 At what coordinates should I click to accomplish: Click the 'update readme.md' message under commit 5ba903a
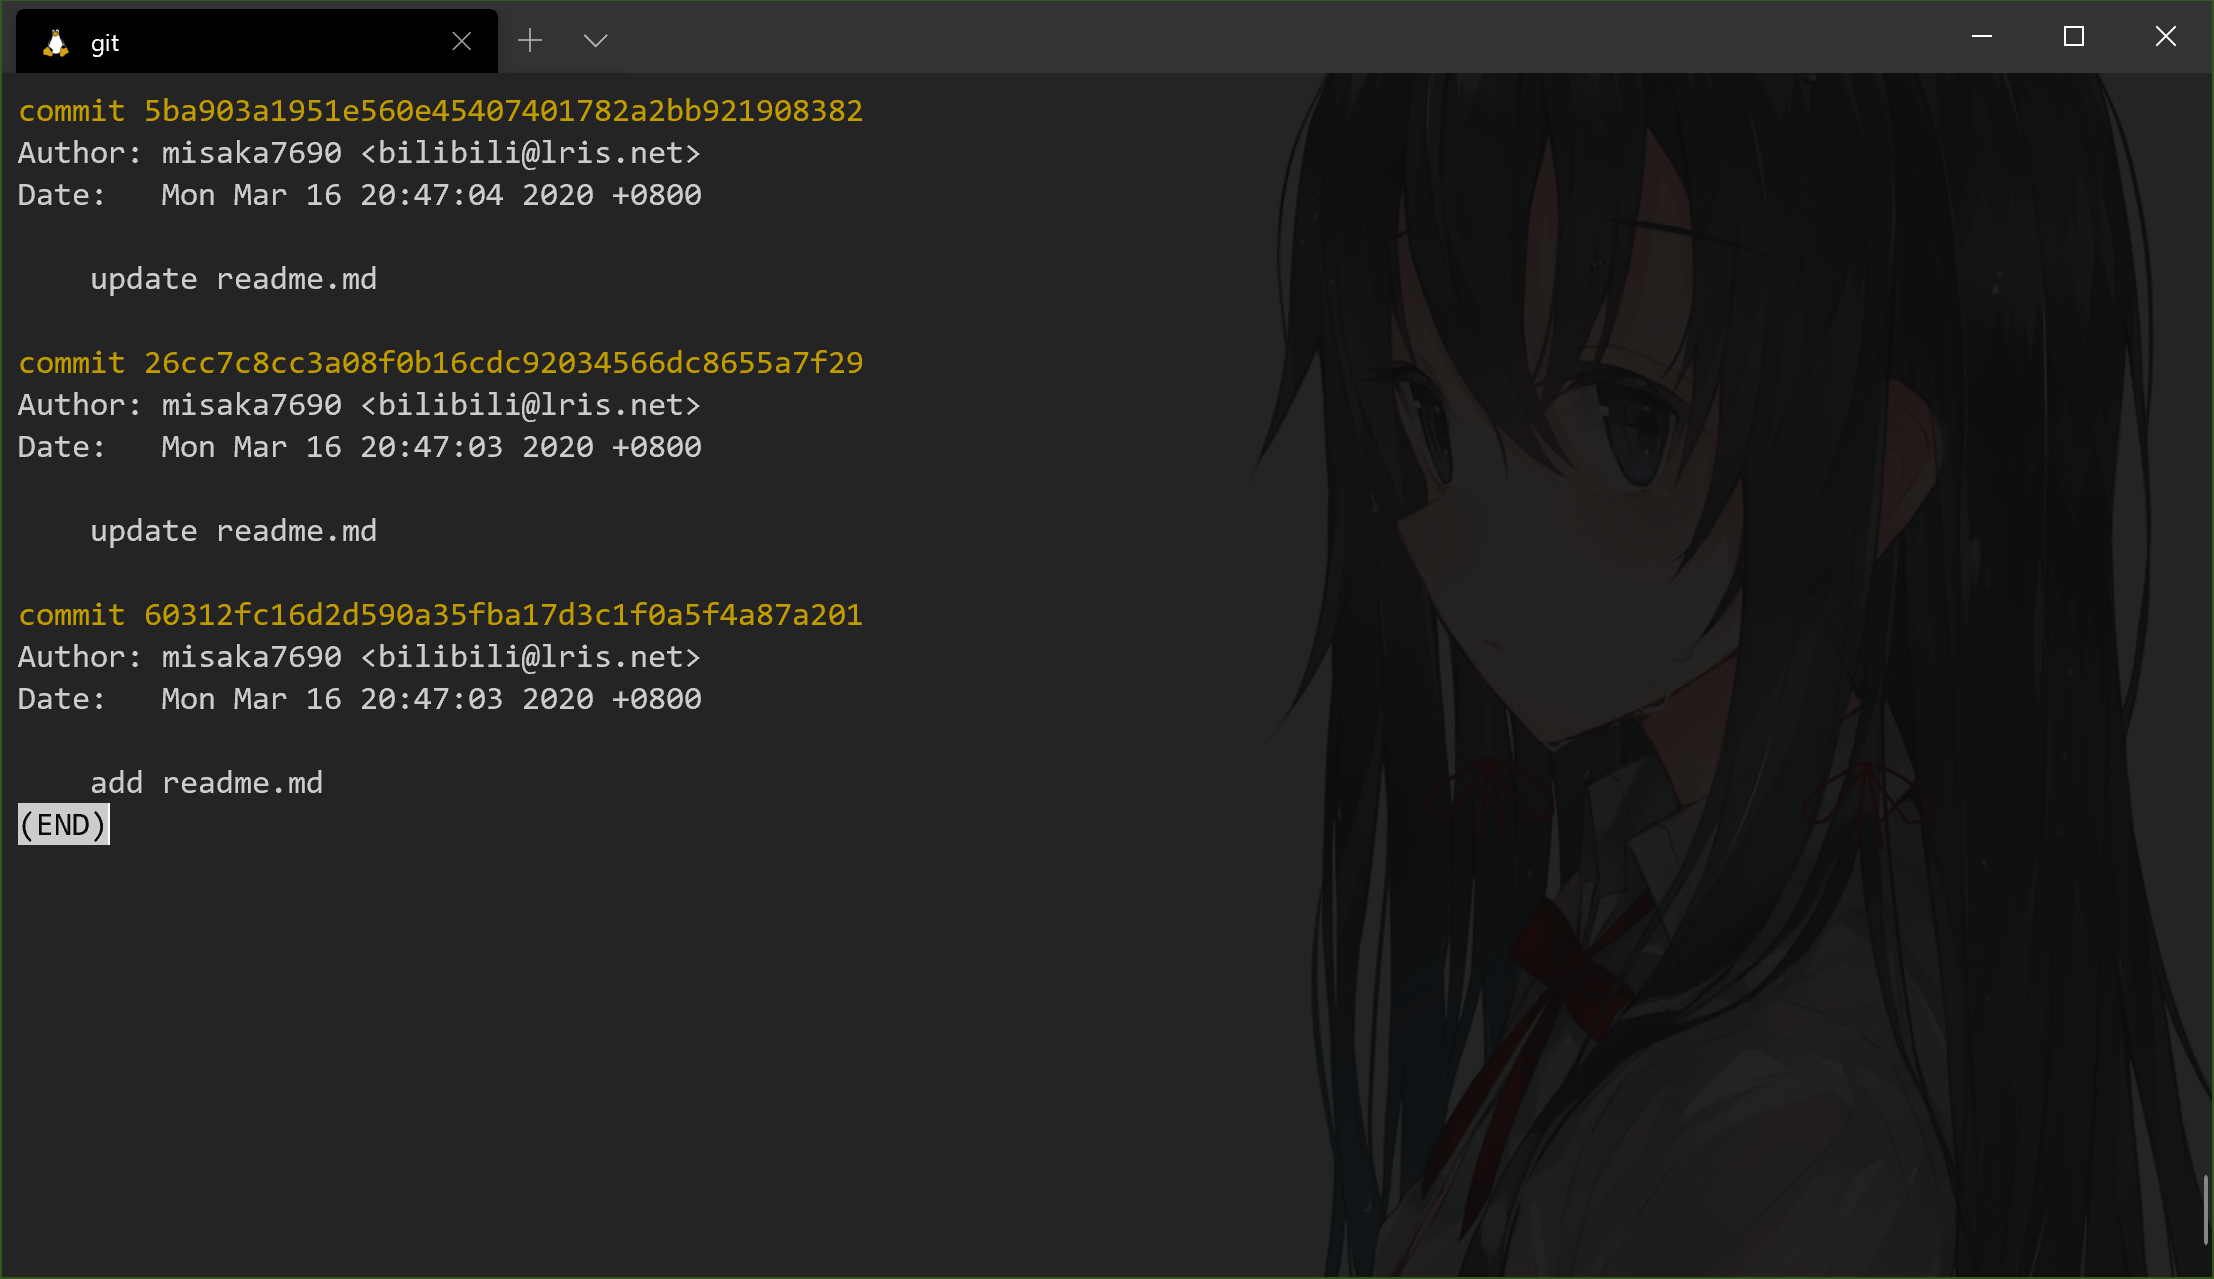pyautogui.click(x=234, y=278)
